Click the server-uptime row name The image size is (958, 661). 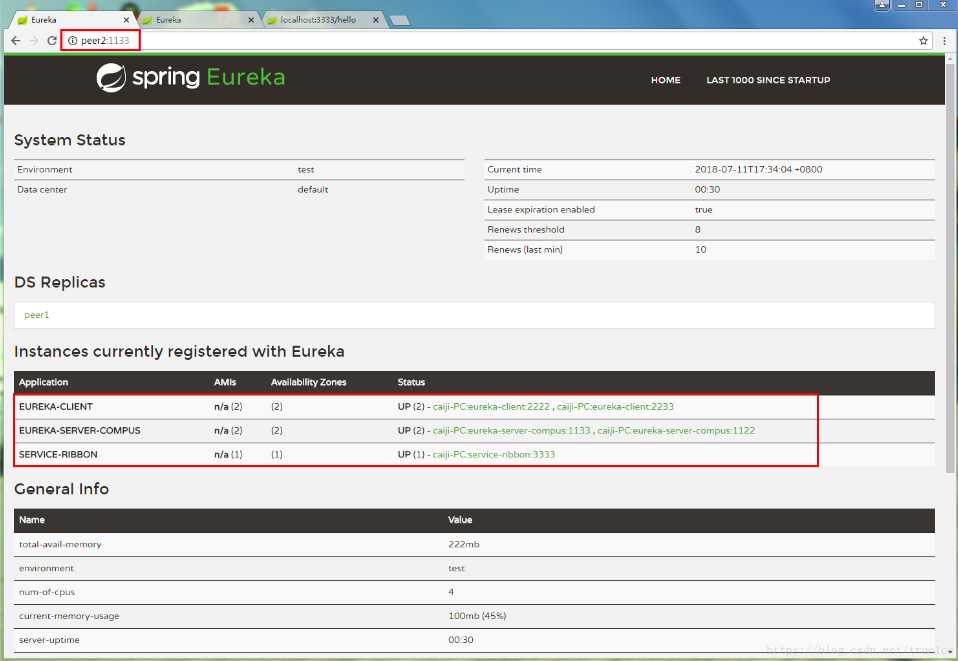49,640
